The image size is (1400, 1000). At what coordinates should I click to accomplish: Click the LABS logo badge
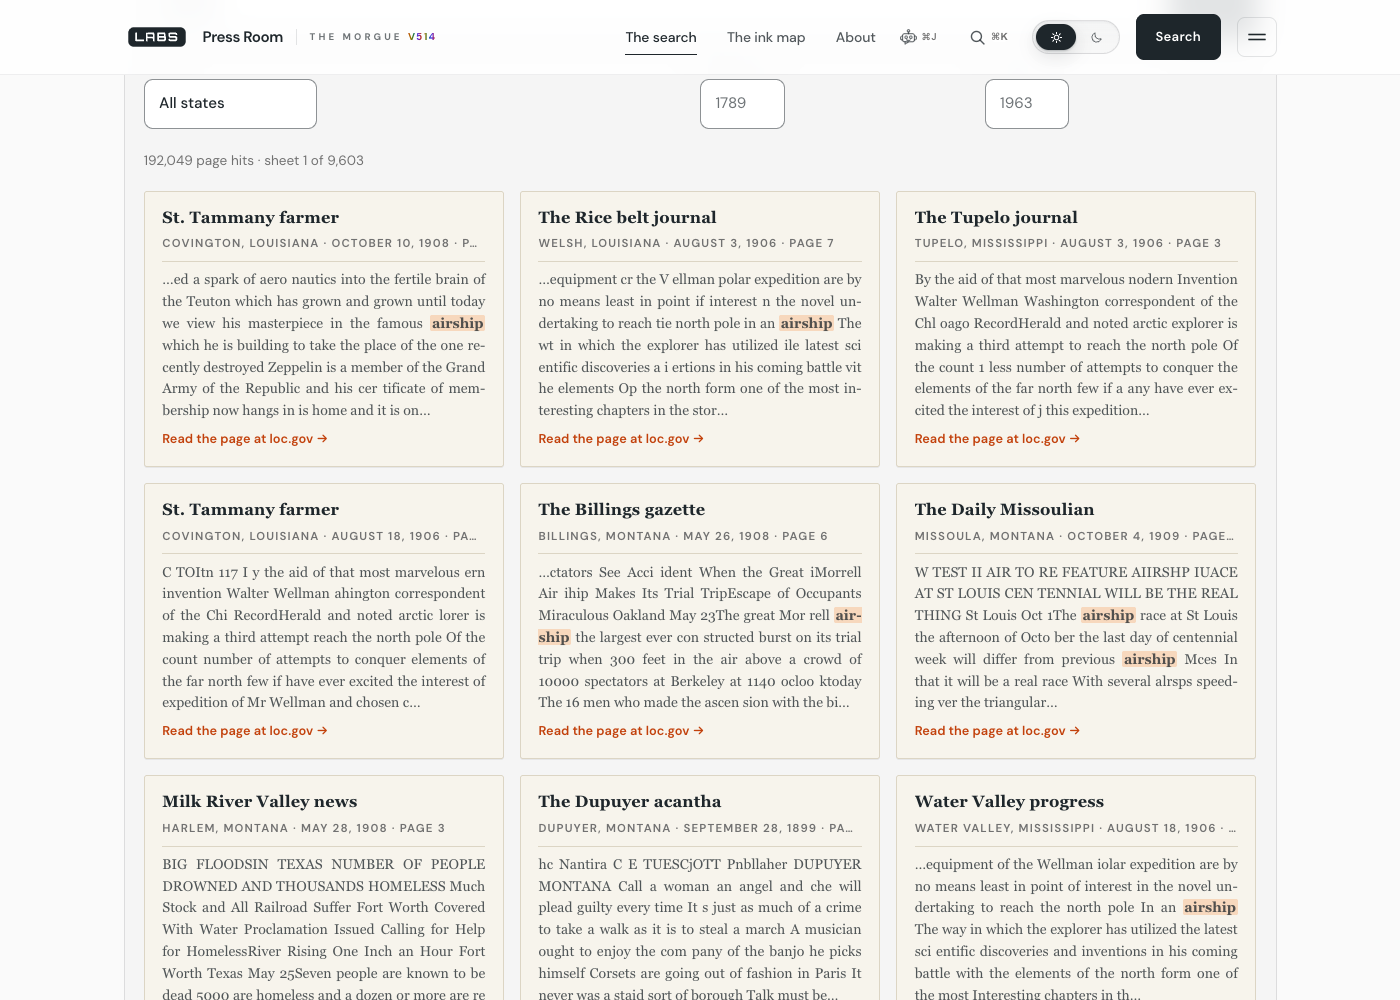point(157,37)
